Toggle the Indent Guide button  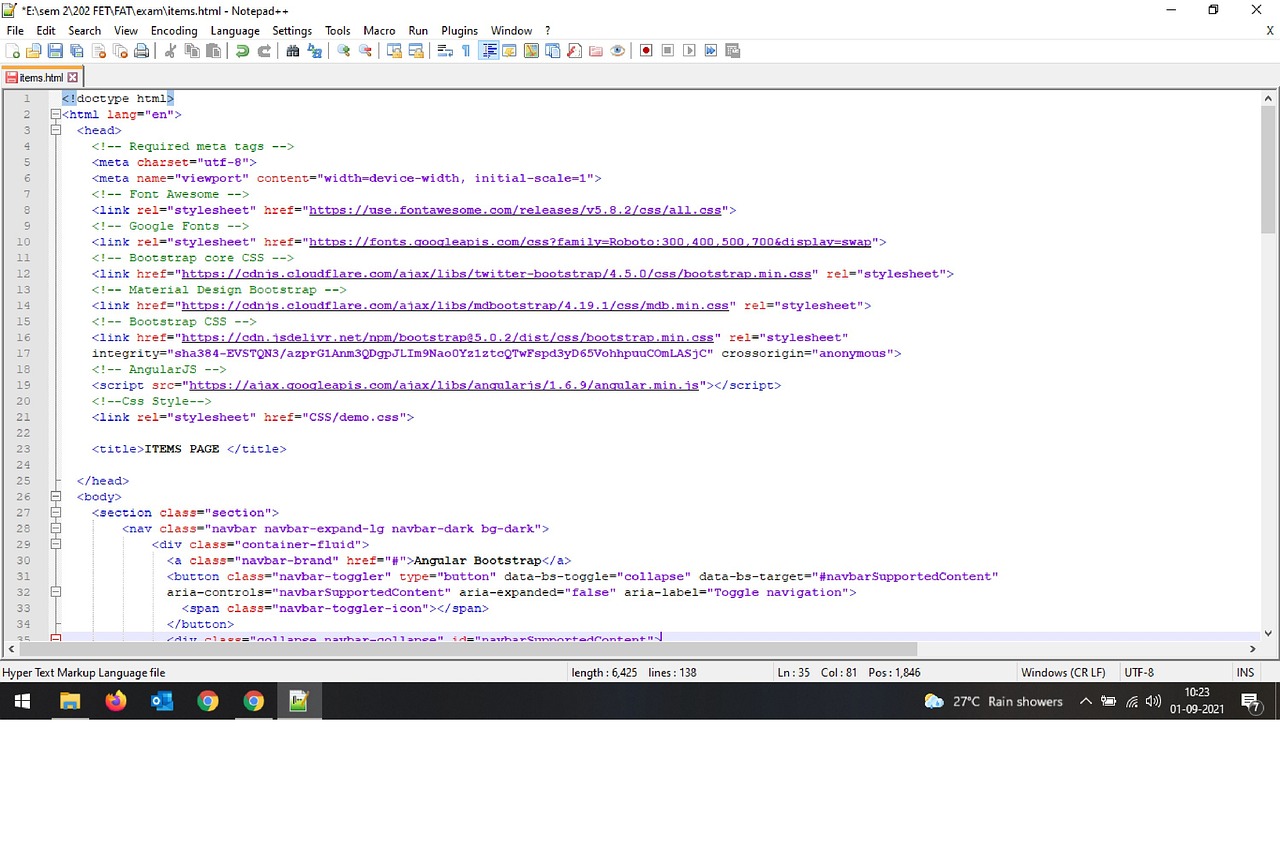pyautogui.click(x=489, y=51)
